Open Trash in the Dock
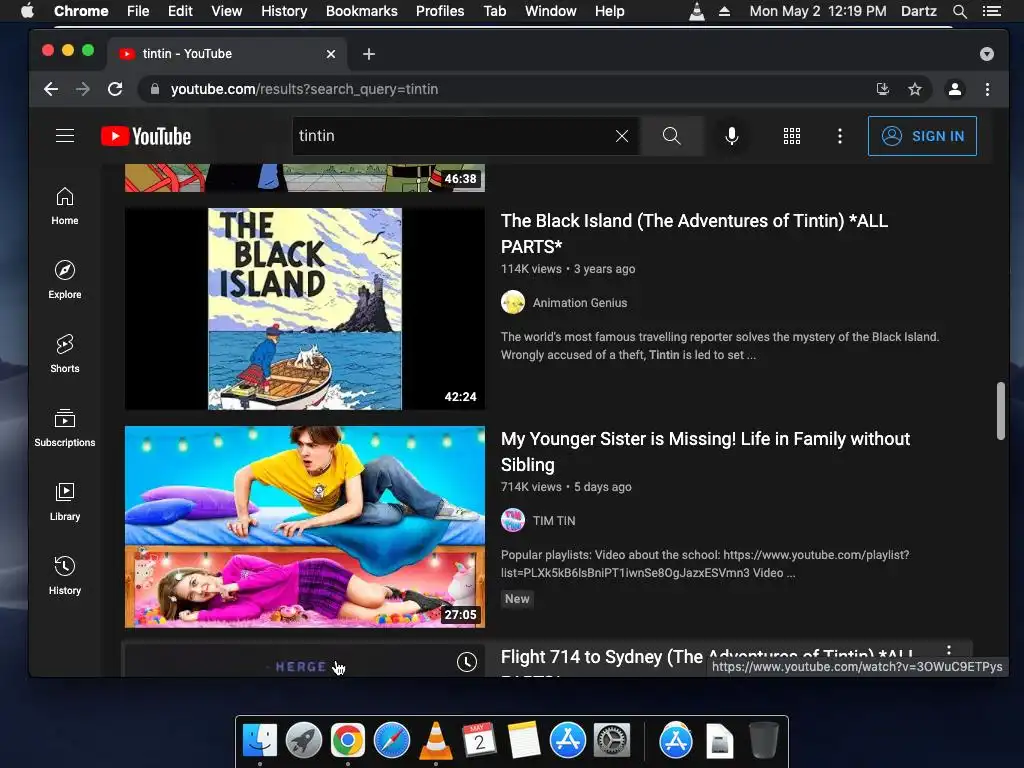The width and height of the screenshot is (1024, 768). pyautogui.click(x=763, y=740)
